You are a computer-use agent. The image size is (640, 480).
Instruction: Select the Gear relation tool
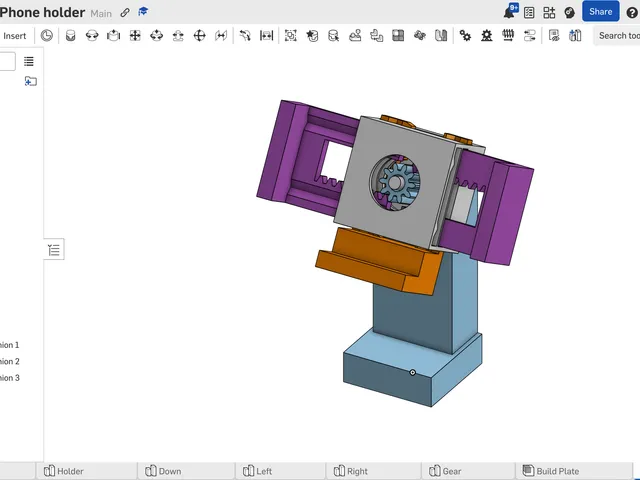(x=465, y=36)
